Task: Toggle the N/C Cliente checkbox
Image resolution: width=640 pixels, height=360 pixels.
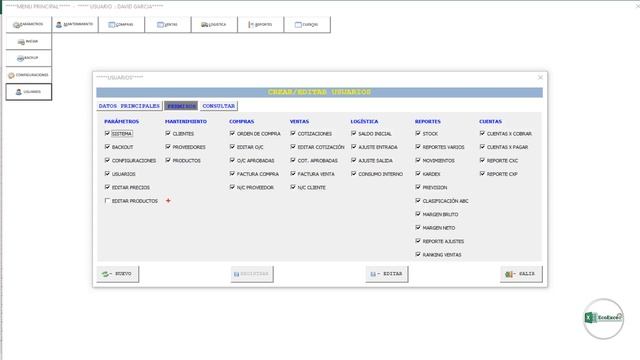Action: click(293, 187)
